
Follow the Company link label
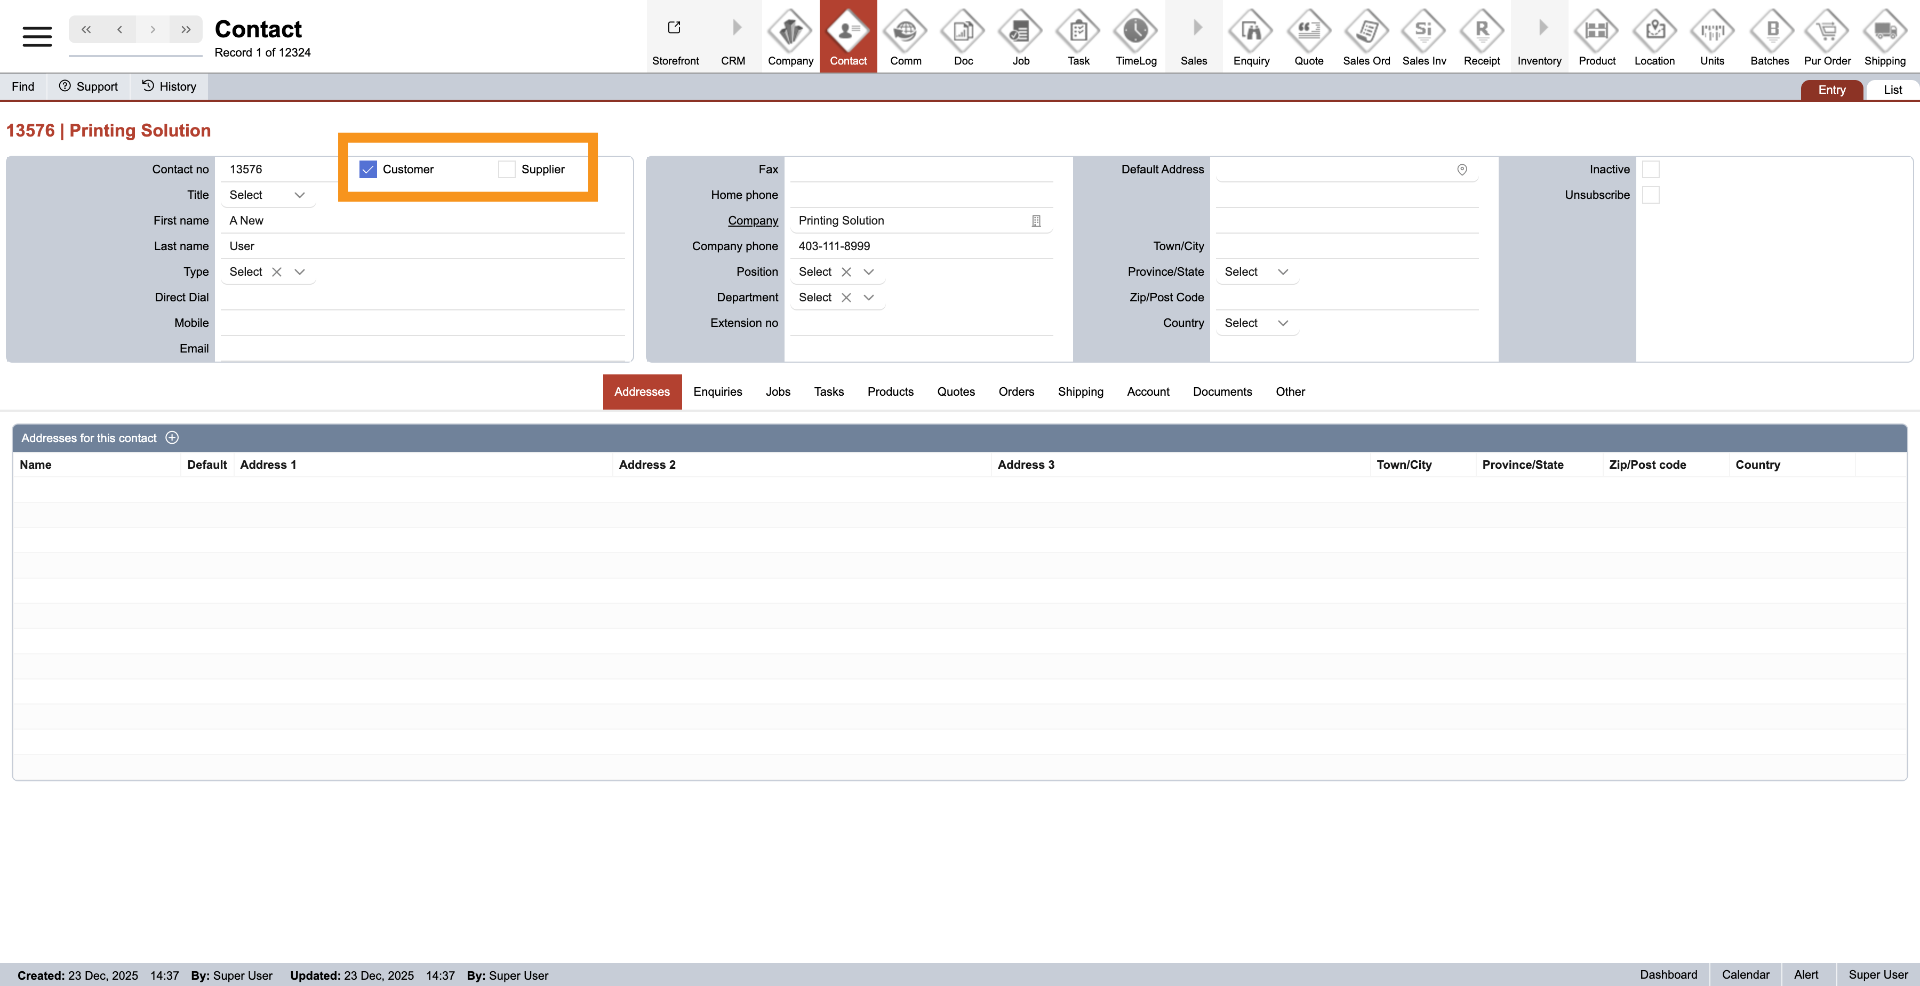pos(752,221)
